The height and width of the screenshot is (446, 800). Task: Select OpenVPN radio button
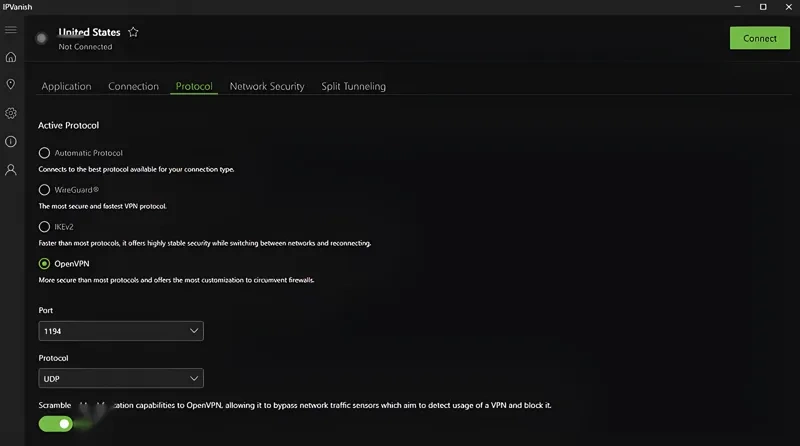(x=44, y=264)
